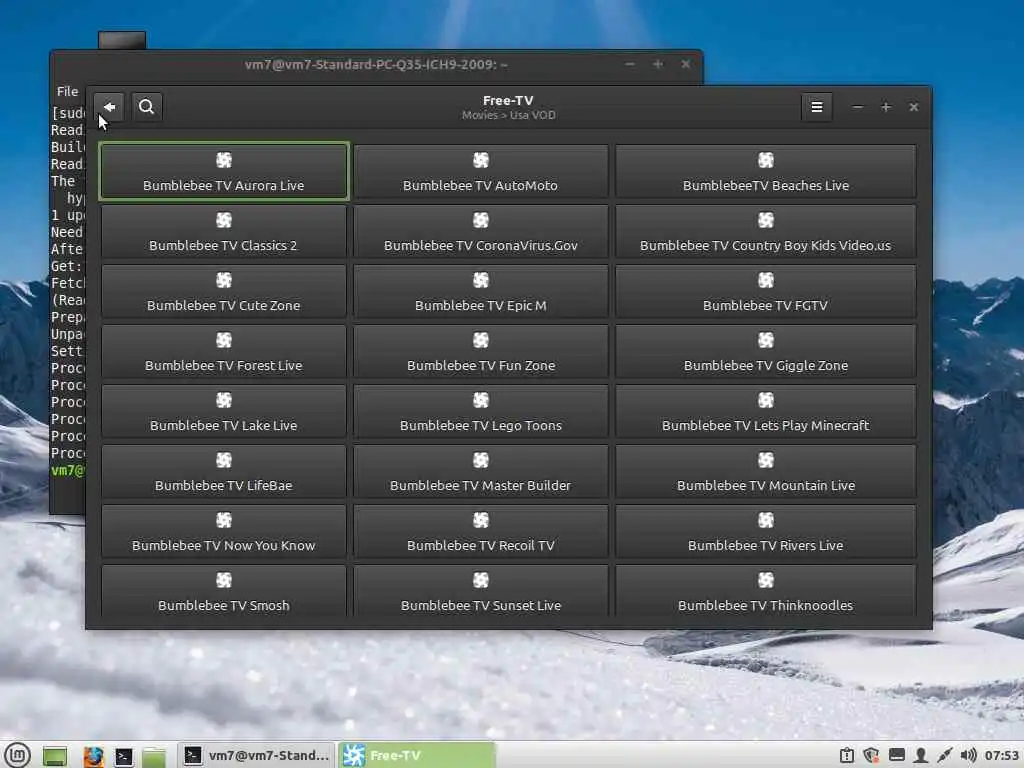Choose Bumblebee TV FGTV channel
Viewport: 1024px width, 768px height.
pyautogui.click(x=765, y=291)
